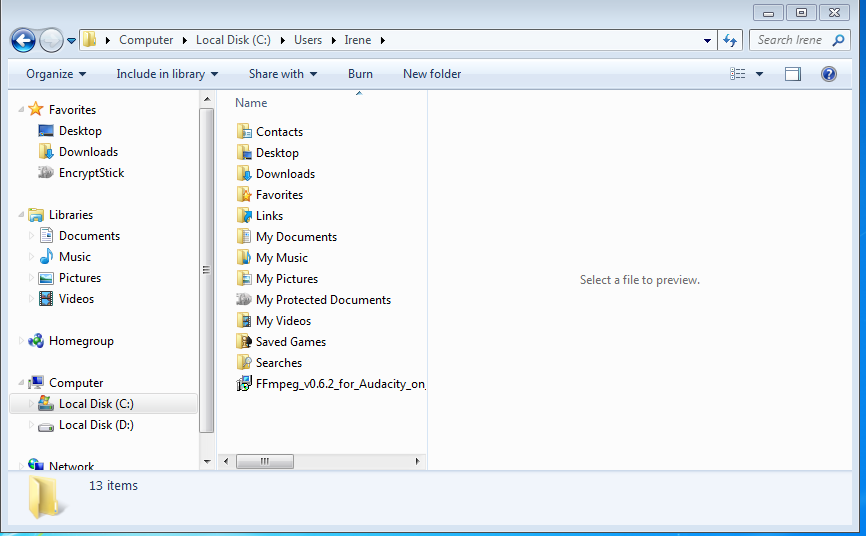Image resolution: width=866 pixels, height=536 pixels.
Task: Select the My Documents folder
Action: point(296,237)
